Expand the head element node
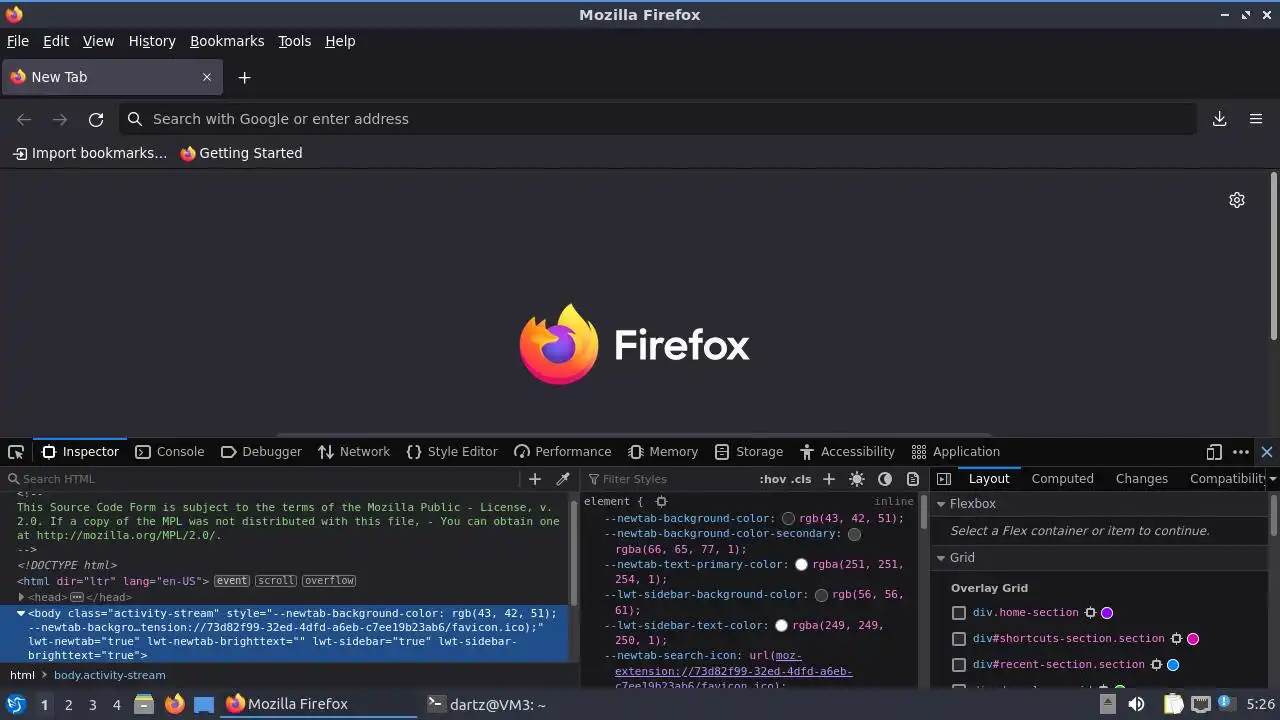Image resolution: width=1280 pixels, height=720 pixels. [x=21, y=597]
